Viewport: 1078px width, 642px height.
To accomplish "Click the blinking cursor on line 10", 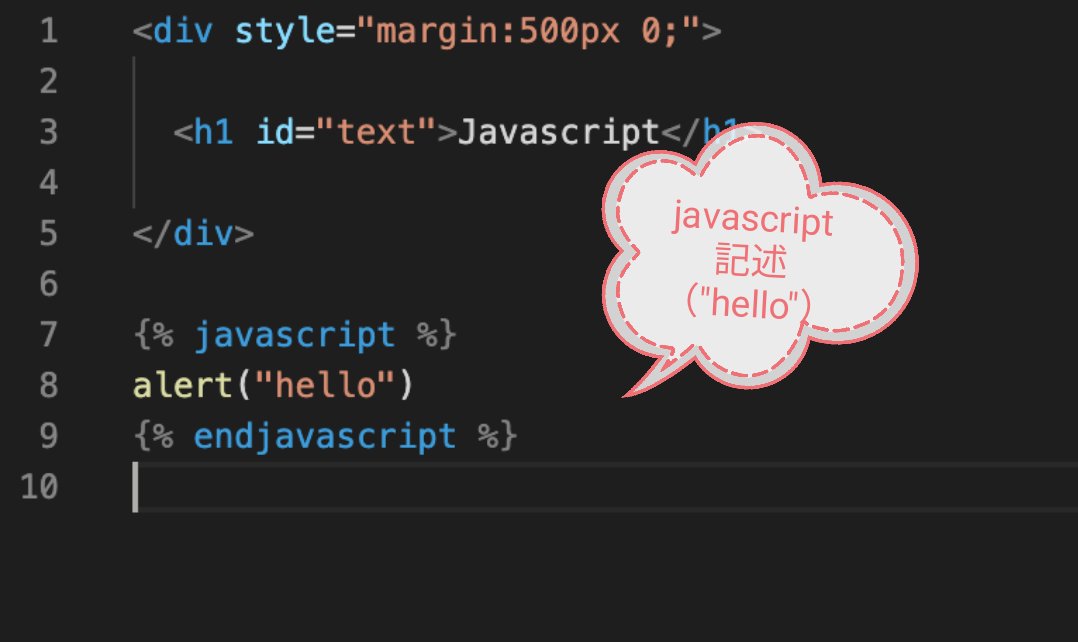I will click(135, 487).
